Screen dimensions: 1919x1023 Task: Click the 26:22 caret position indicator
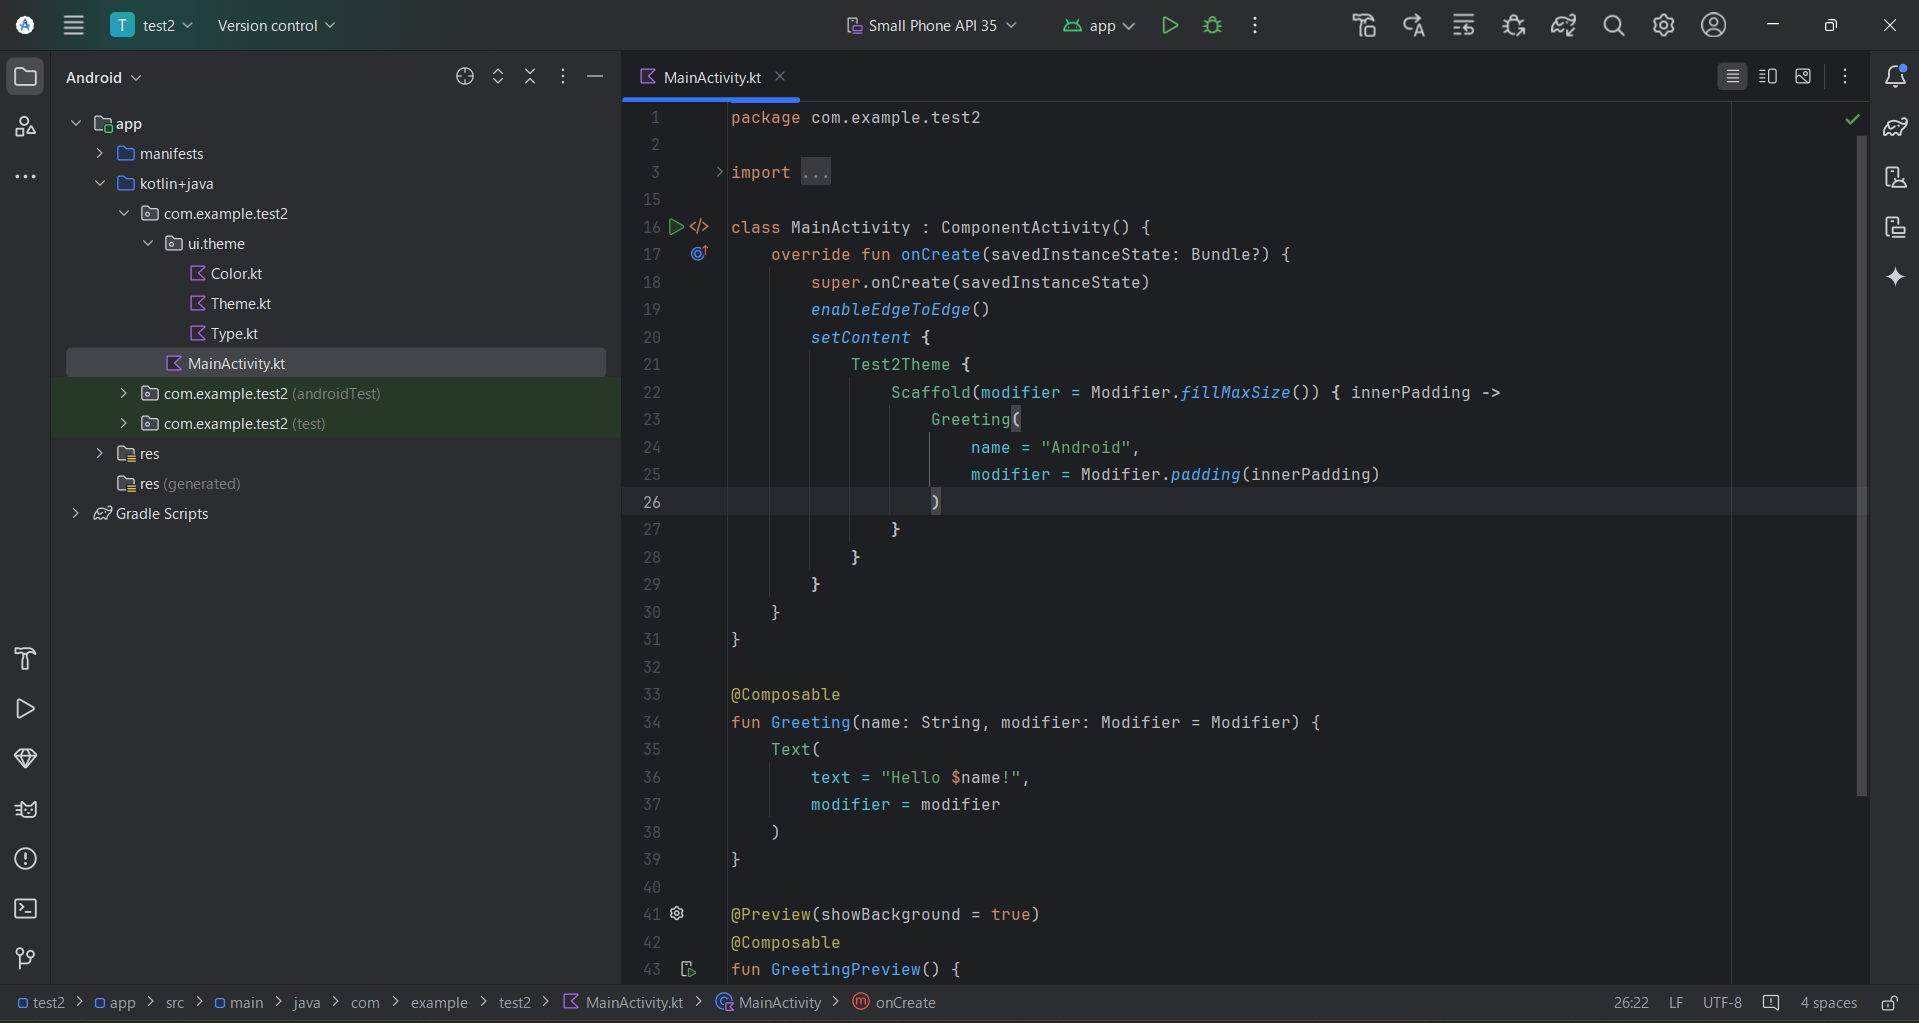[1630, 1002]
